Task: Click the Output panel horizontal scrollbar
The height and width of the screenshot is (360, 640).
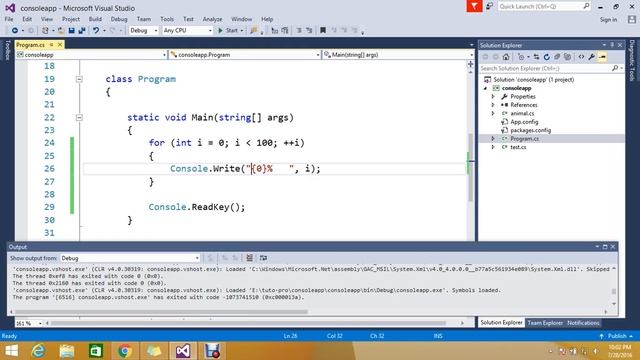Action: point(161,312)
